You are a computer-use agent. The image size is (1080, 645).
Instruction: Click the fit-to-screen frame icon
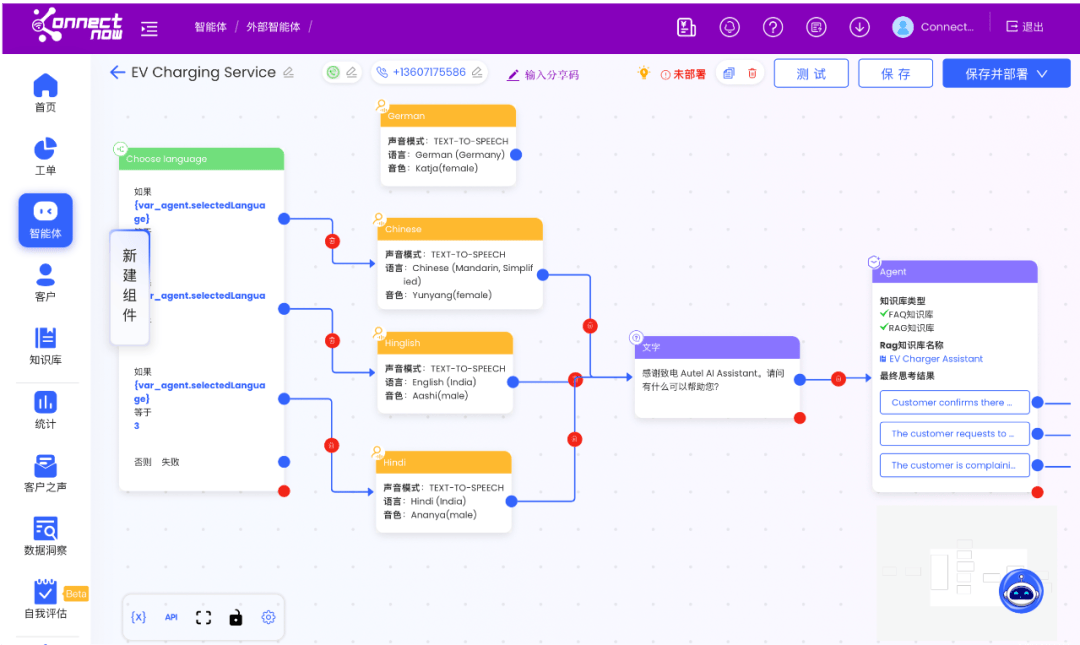[x=203, y=617]
